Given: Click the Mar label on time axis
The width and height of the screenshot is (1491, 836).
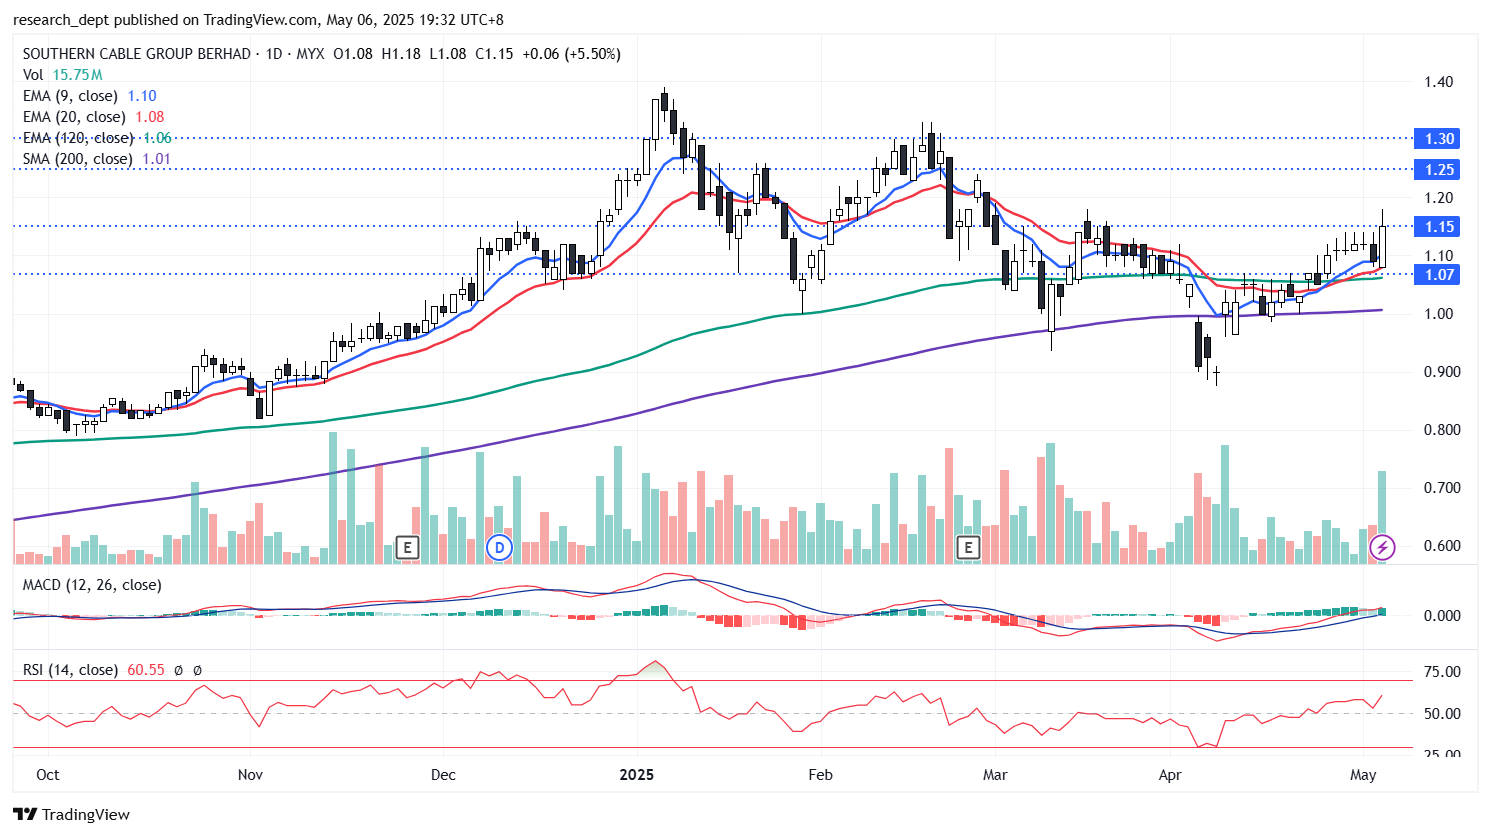Looking at the screenshot, I should click(995, 775).
